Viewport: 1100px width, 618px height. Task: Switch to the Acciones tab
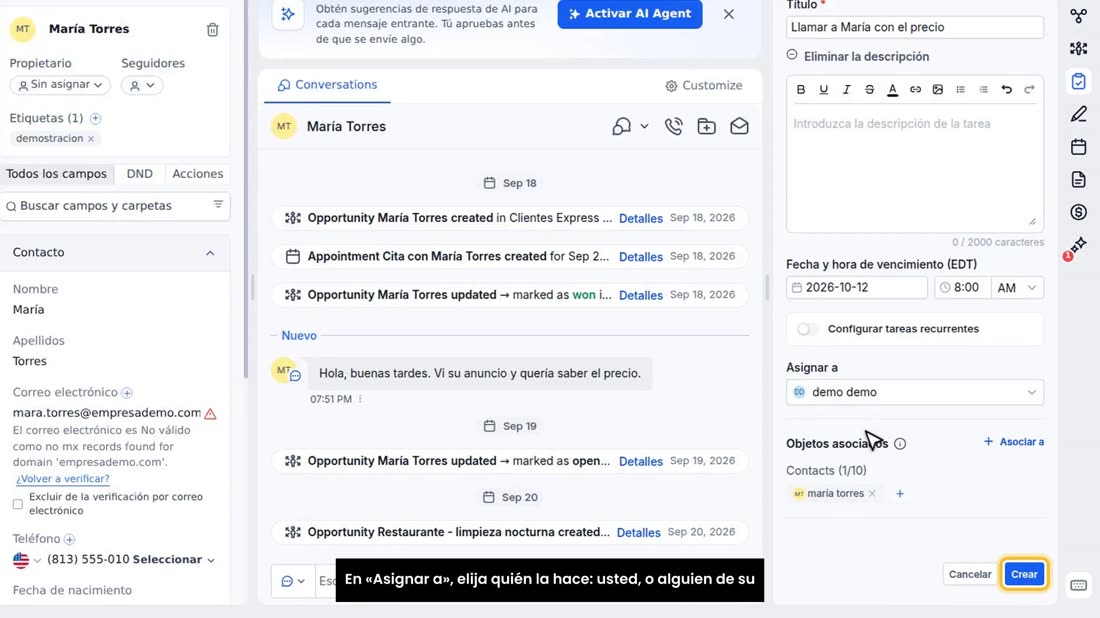[x=198, y=174]
